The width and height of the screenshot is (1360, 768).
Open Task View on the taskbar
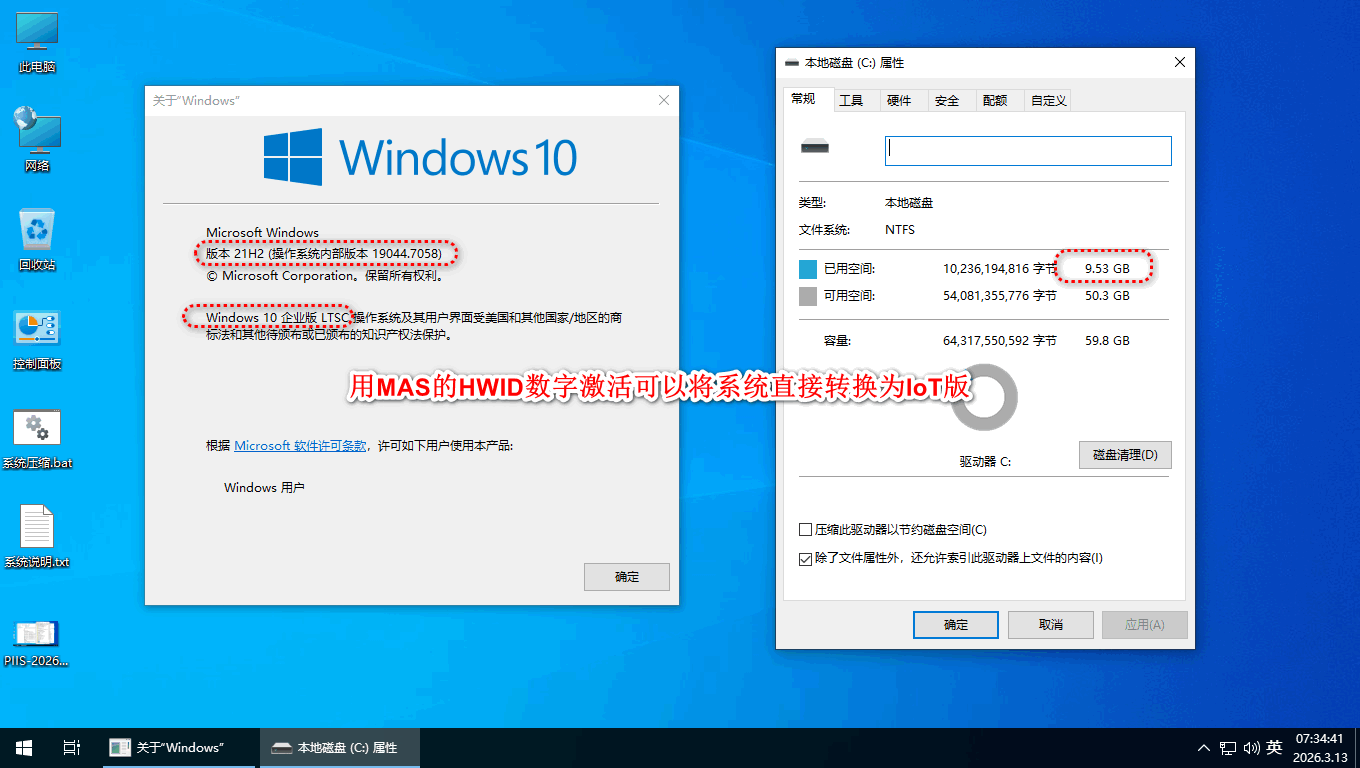point(72,748)
